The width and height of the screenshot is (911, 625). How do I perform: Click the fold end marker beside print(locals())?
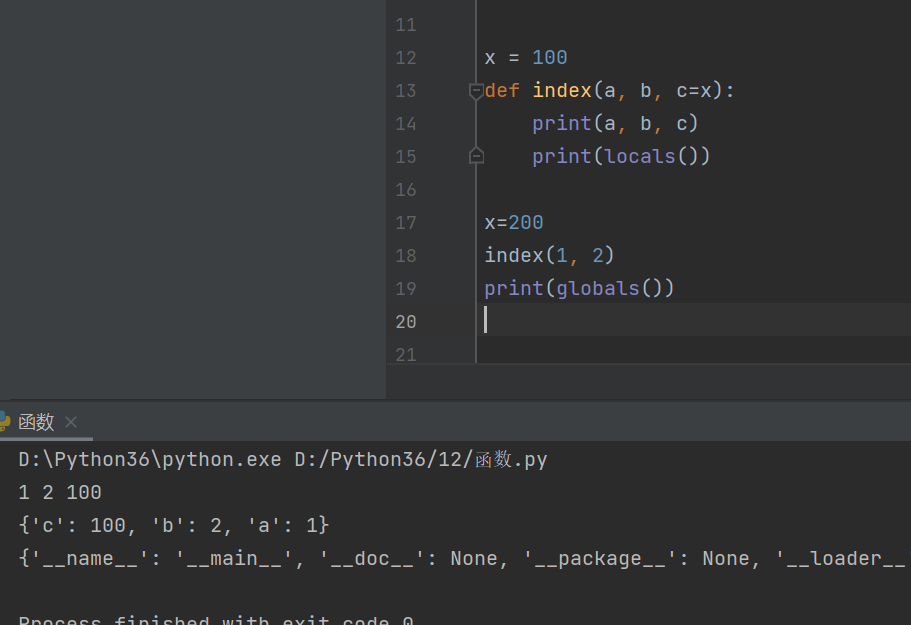click(x=476, y=156)
